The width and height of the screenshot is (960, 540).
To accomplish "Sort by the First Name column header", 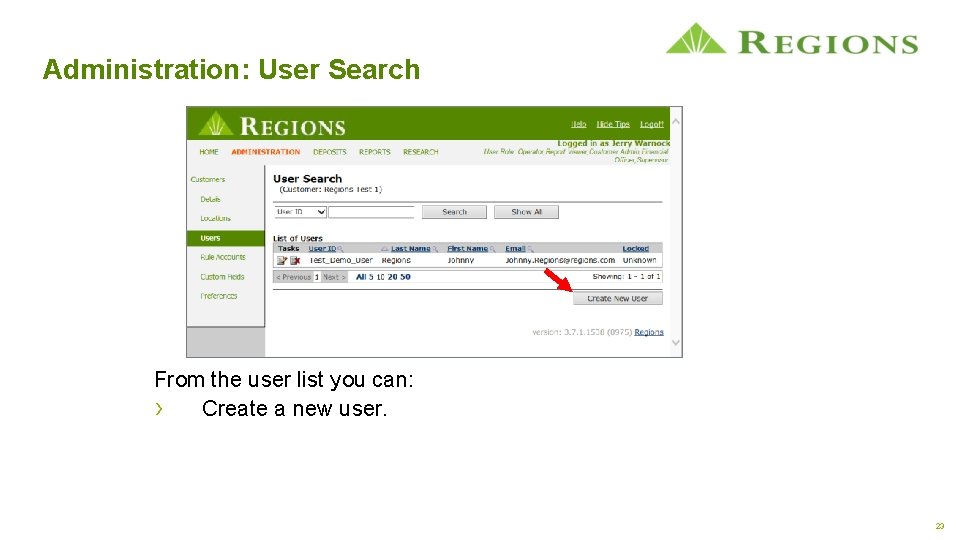I will point(467,249).
